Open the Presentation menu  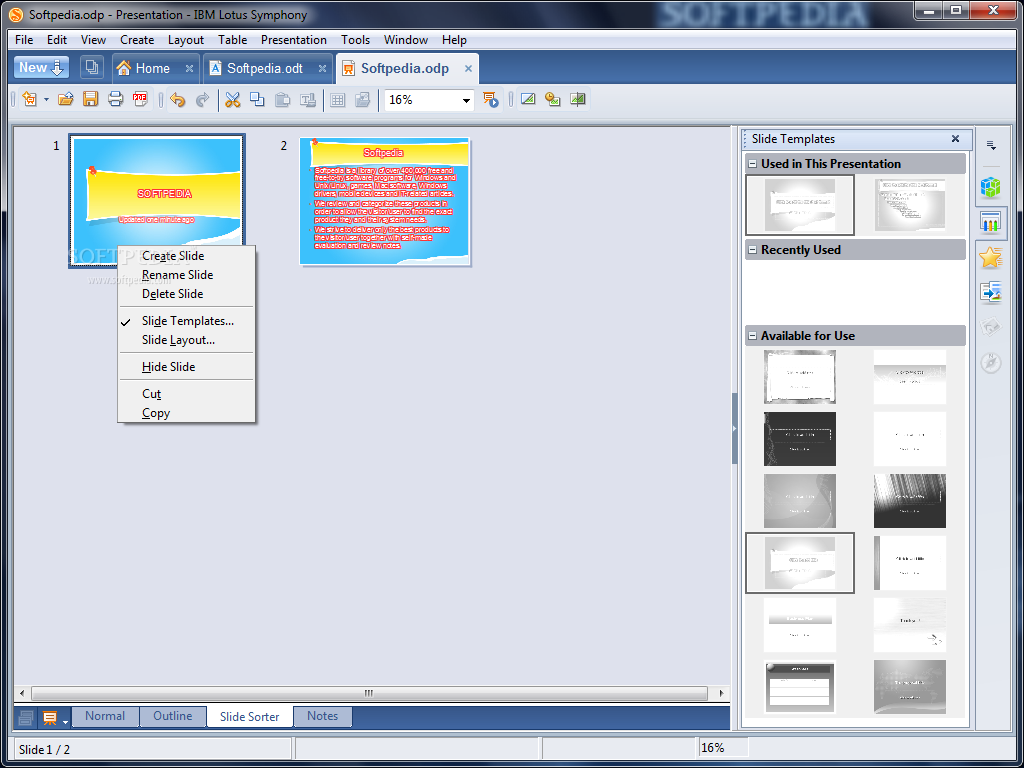coord(293,40)
